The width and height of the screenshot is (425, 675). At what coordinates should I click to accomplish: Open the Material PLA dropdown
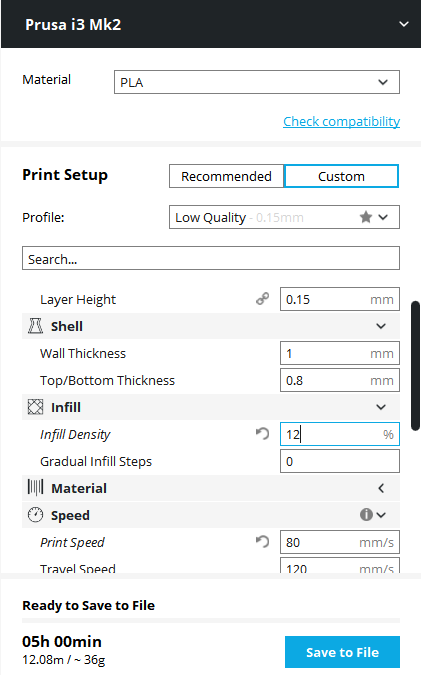[x=257, y=82]
